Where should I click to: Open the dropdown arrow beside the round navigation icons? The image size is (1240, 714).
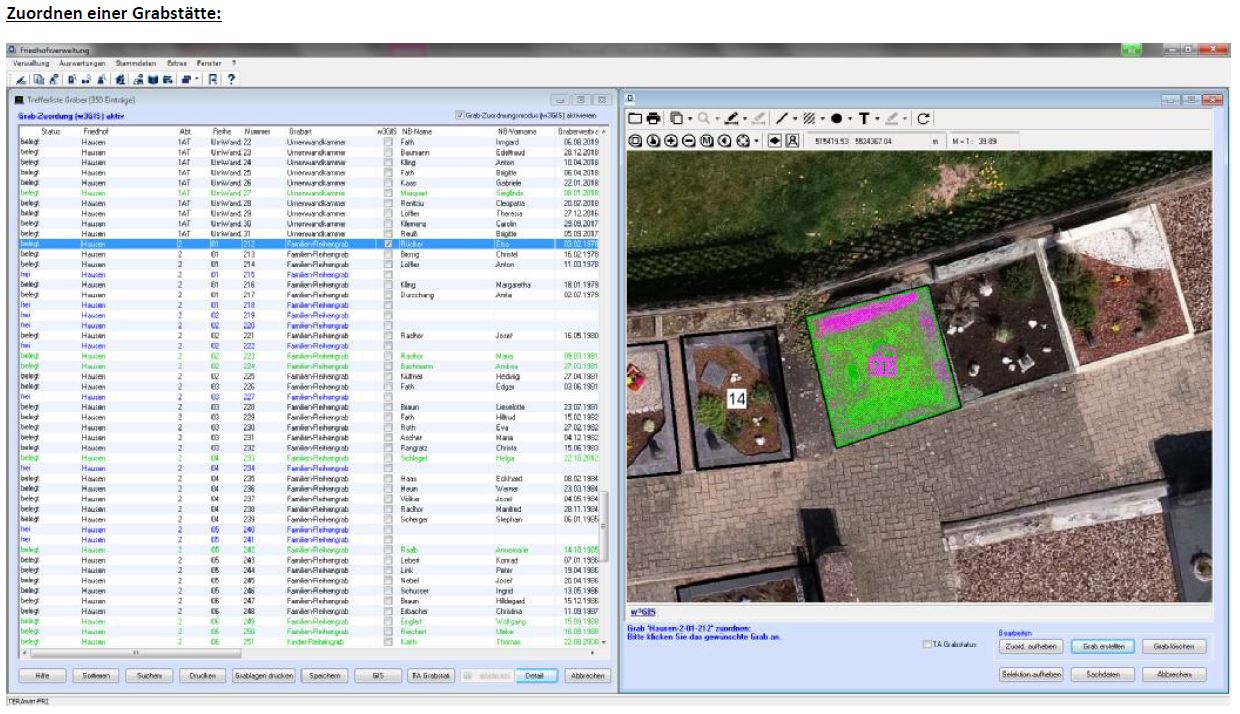757,142
